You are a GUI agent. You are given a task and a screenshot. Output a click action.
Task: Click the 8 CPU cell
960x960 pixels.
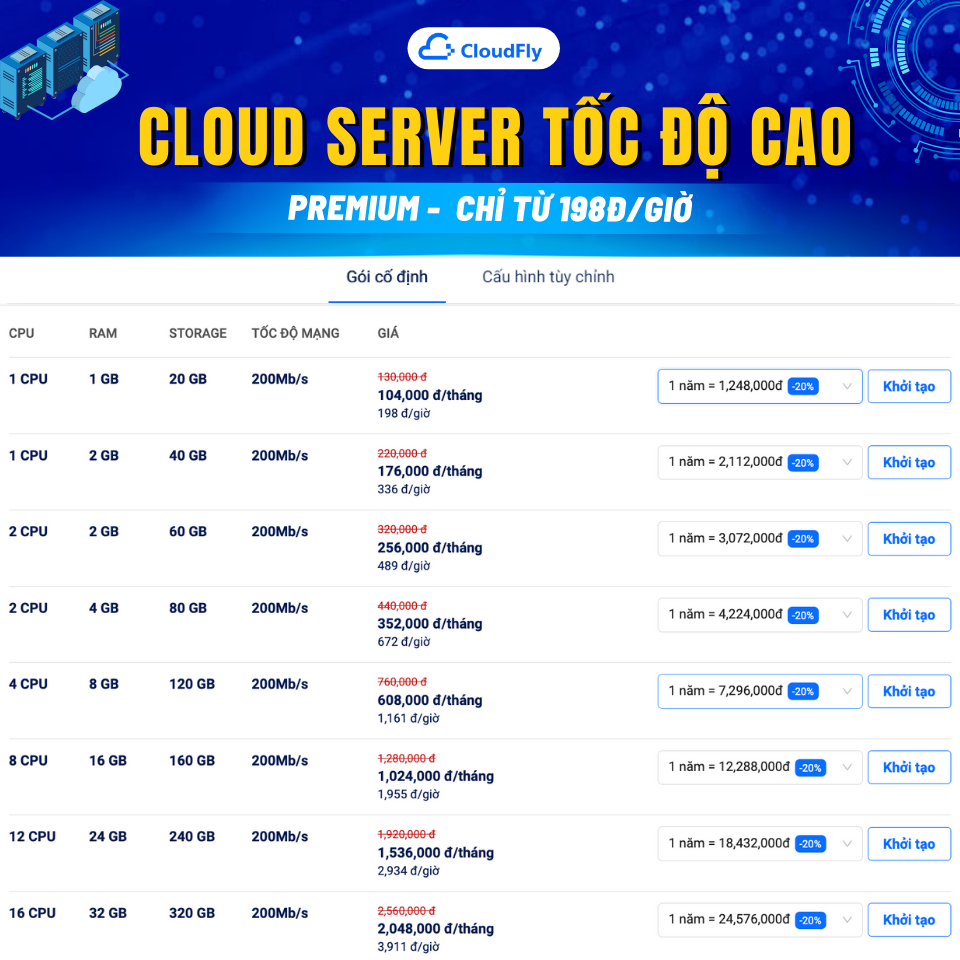click(x=28, y=760)
